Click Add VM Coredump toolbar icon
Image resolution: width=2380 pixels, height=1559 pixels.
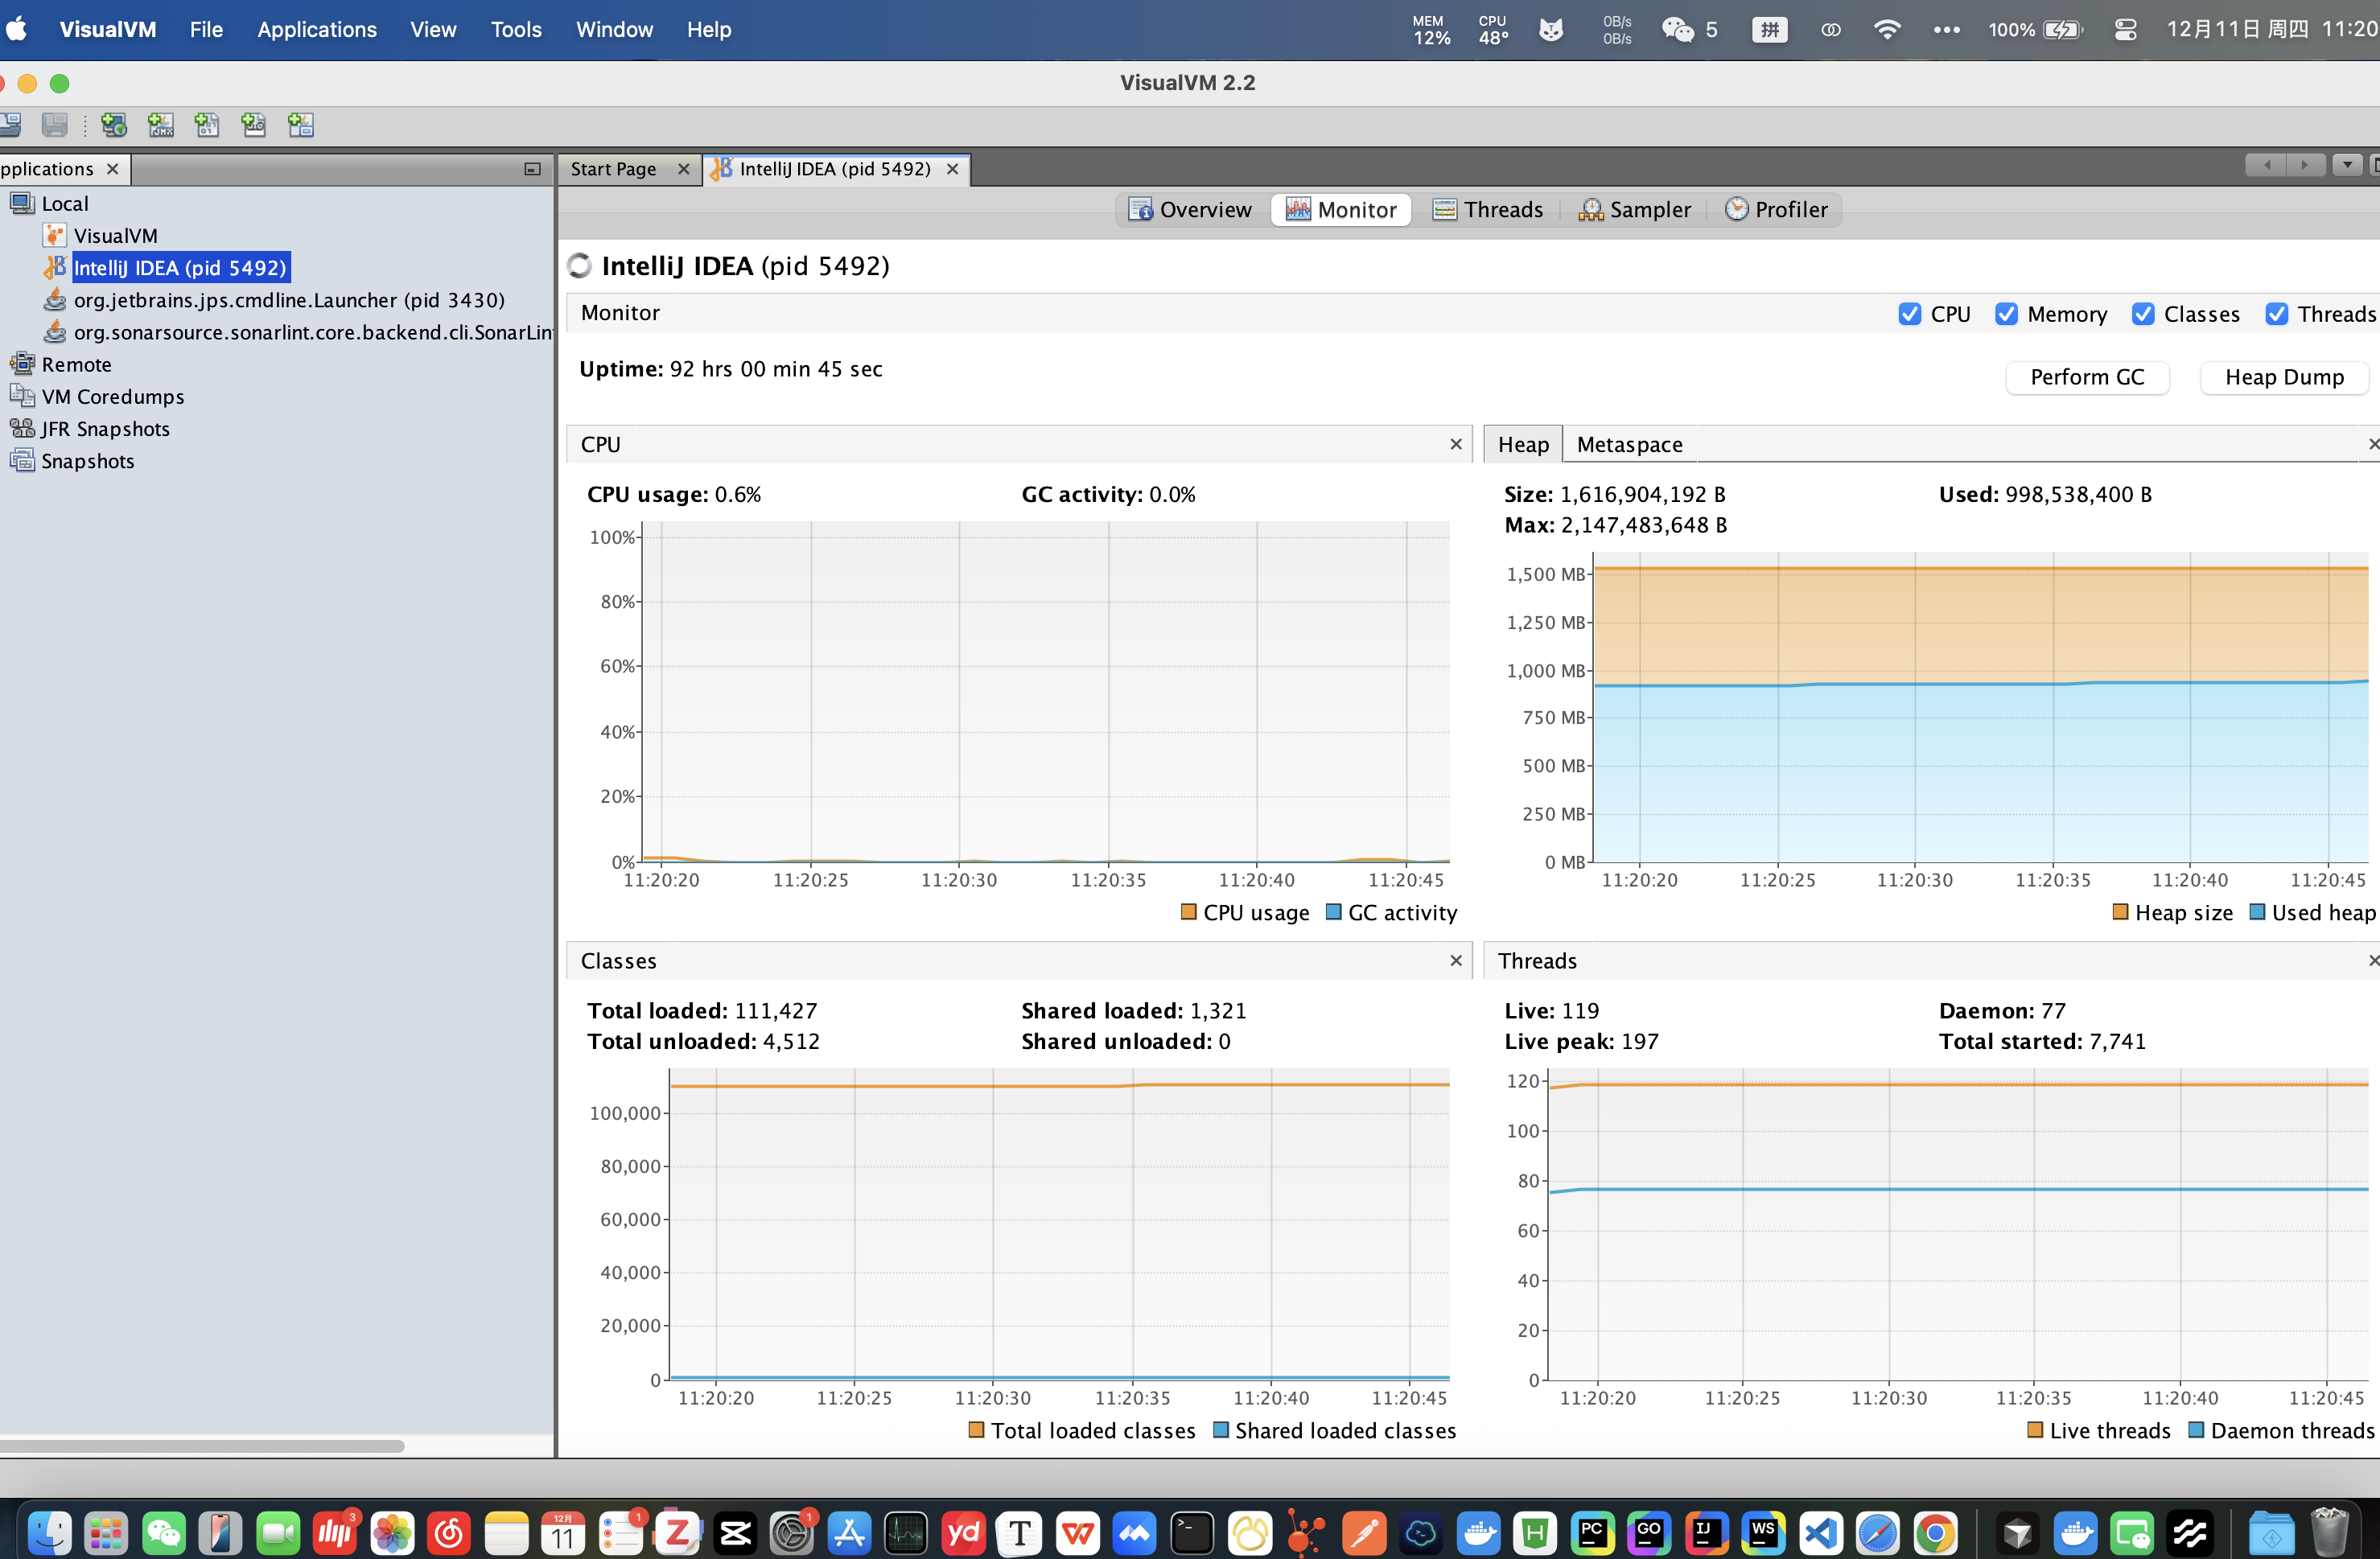coord(207,125)
